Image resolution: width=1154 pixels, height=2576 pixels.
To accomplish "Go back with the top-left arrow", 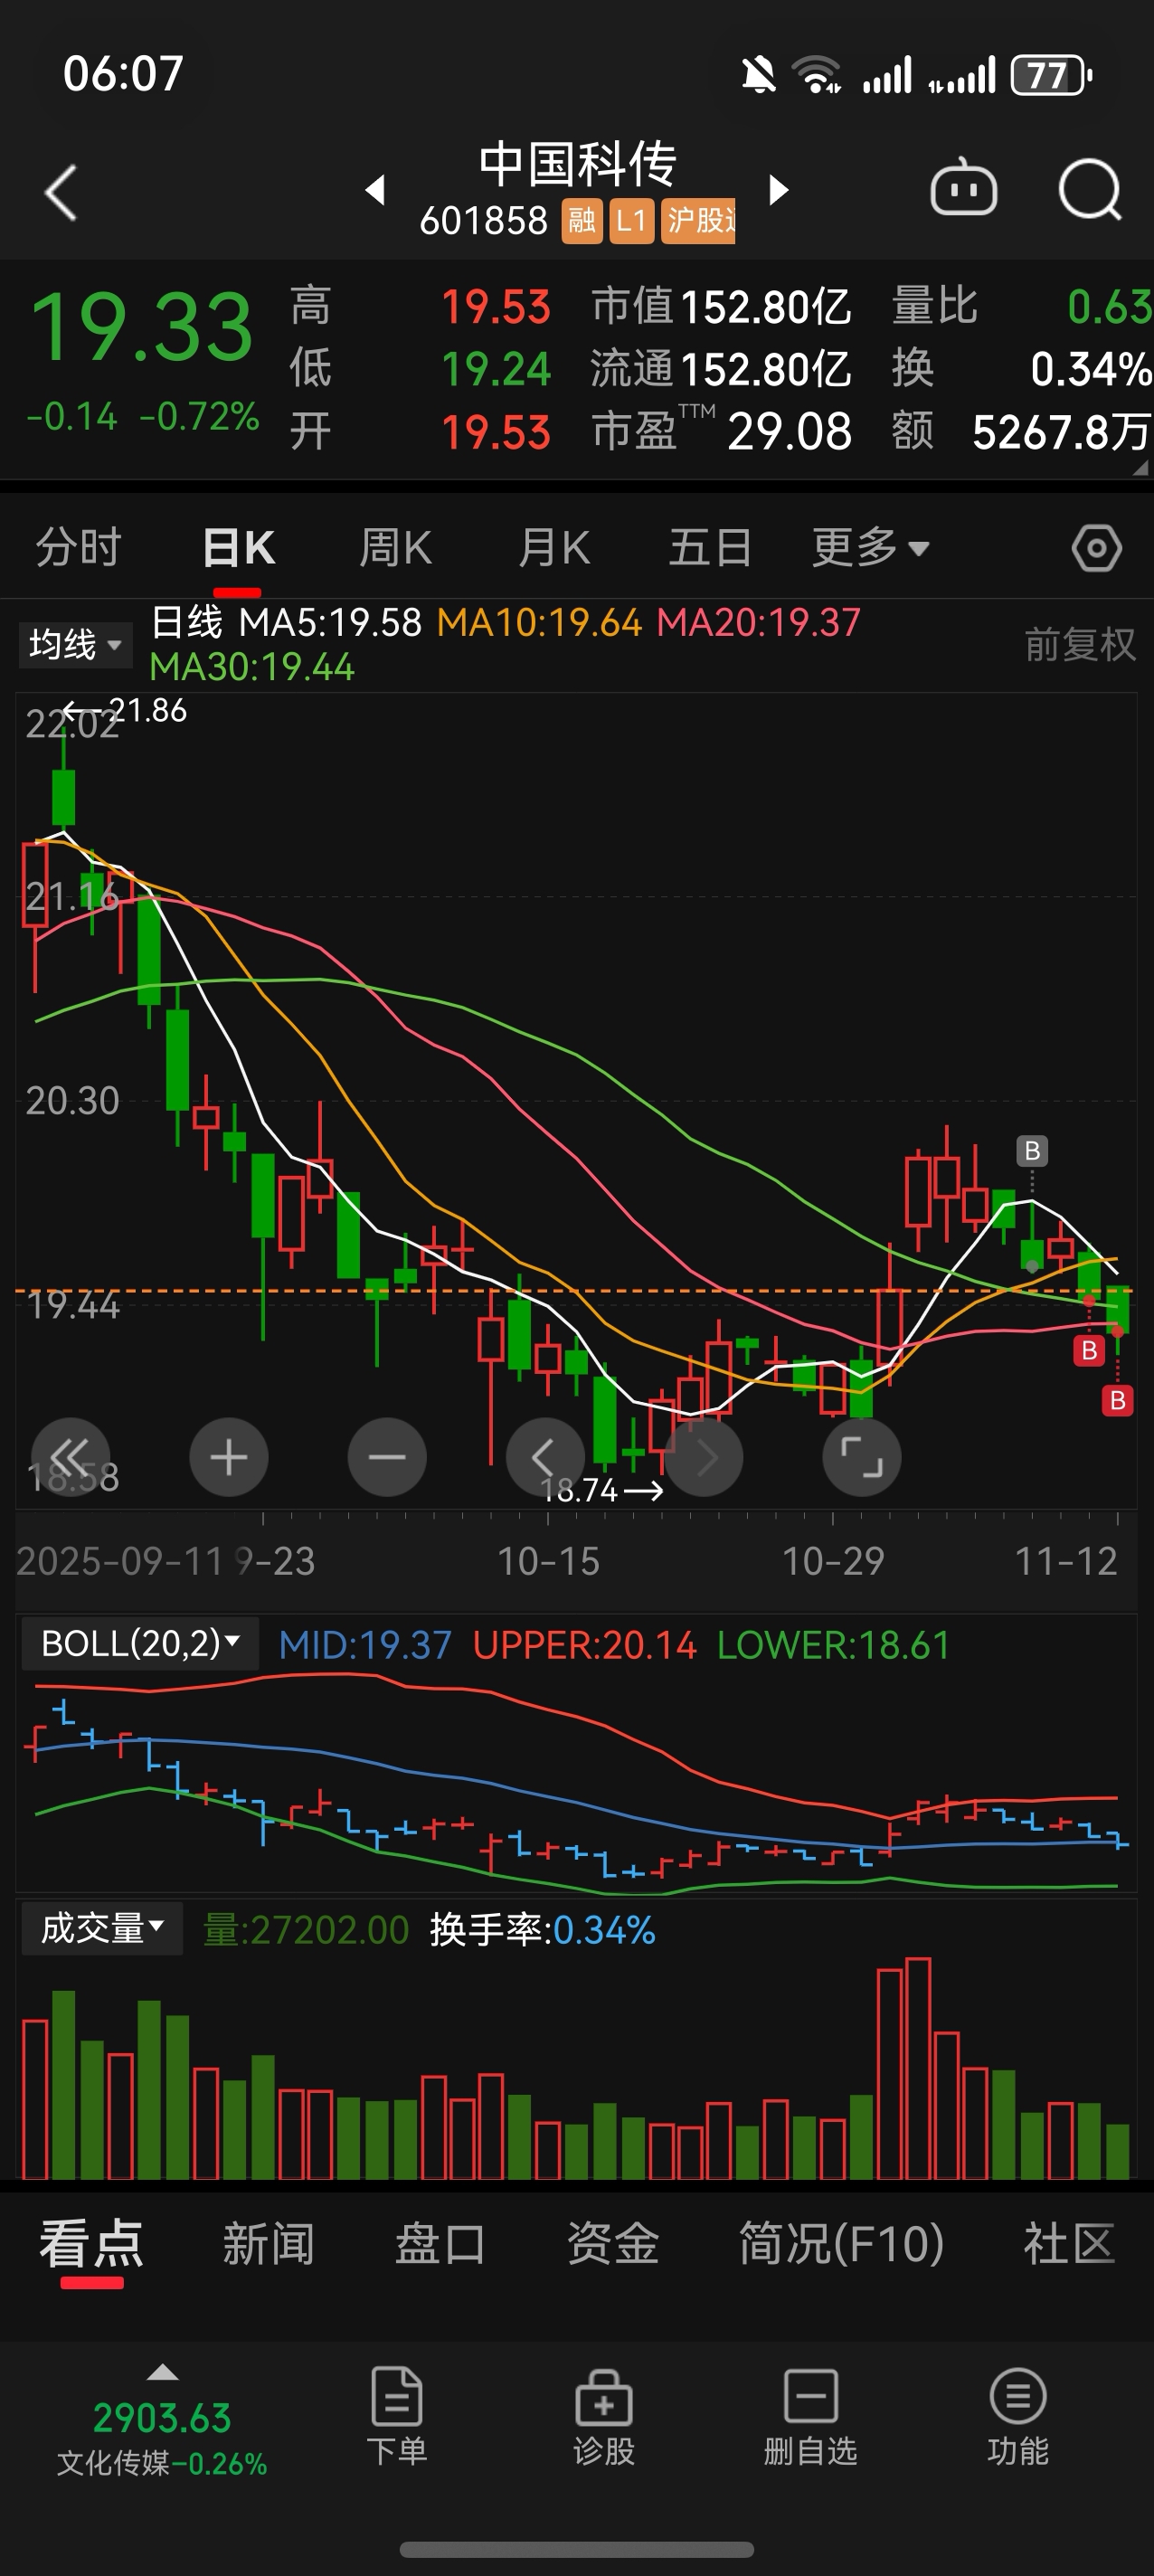I will point(61,192).
